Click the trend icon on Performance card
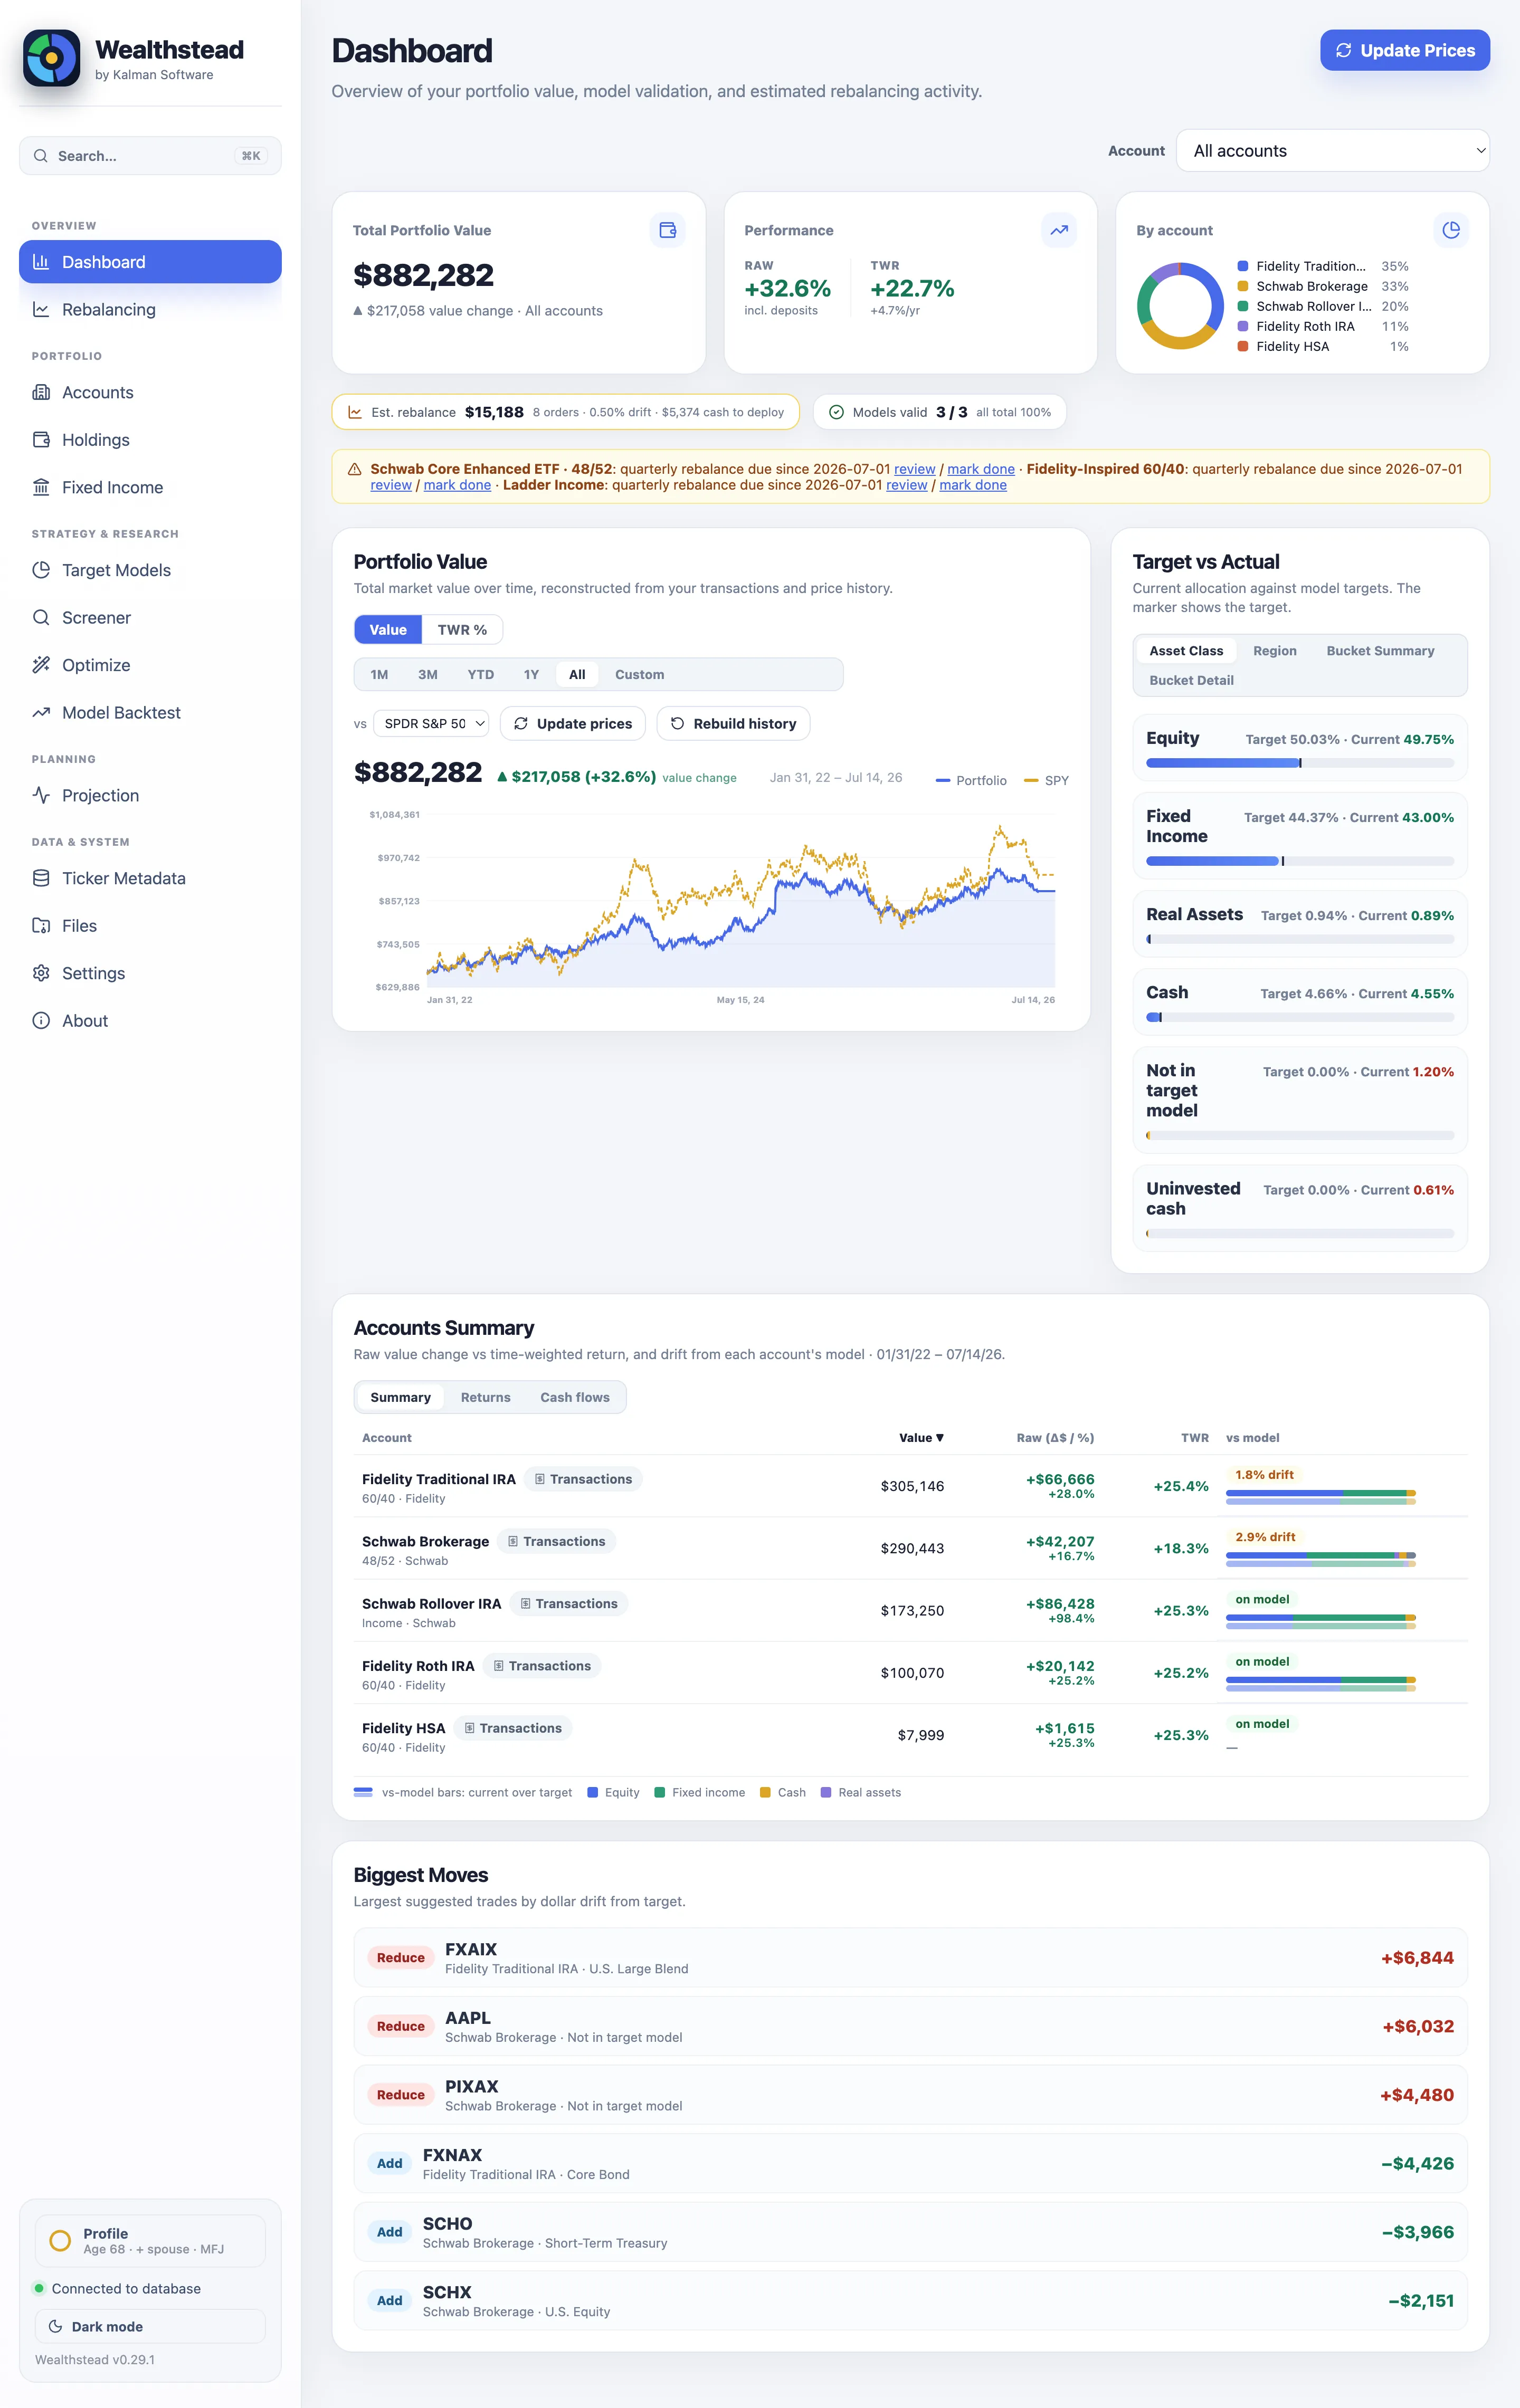1520x2408 pixels. [x=1059, y=230]
